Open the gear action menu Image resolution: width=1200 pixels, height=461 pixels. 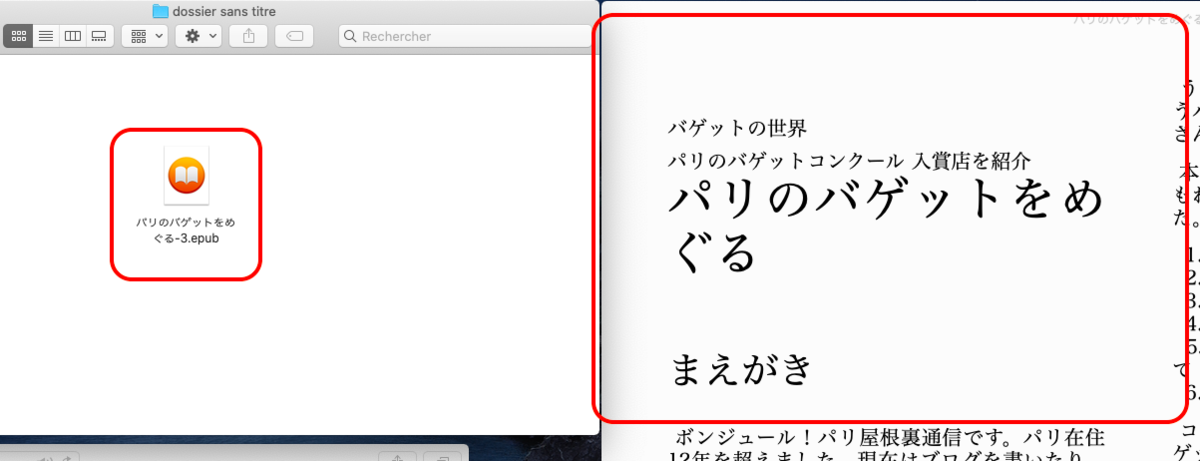pos(198,35)
